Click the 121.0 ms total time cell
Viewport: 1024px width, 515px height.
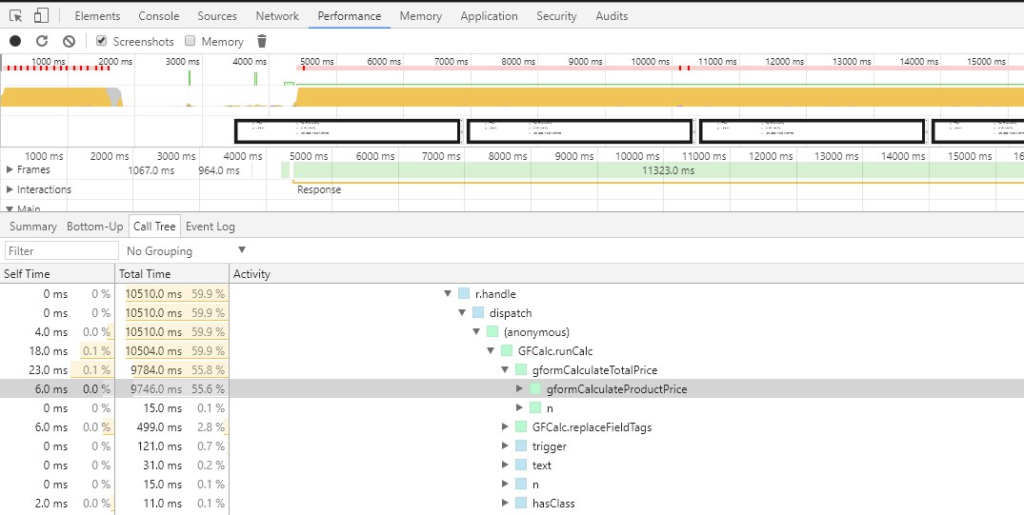pos(172,446)
